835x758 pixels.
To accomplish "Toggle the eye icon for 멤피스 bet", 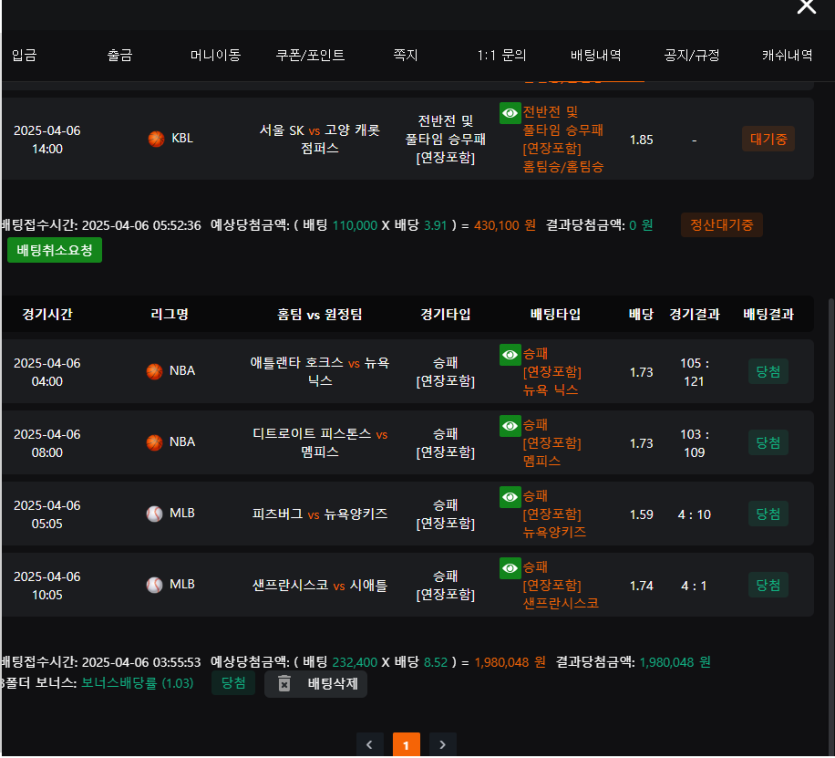I will point(510,426).
